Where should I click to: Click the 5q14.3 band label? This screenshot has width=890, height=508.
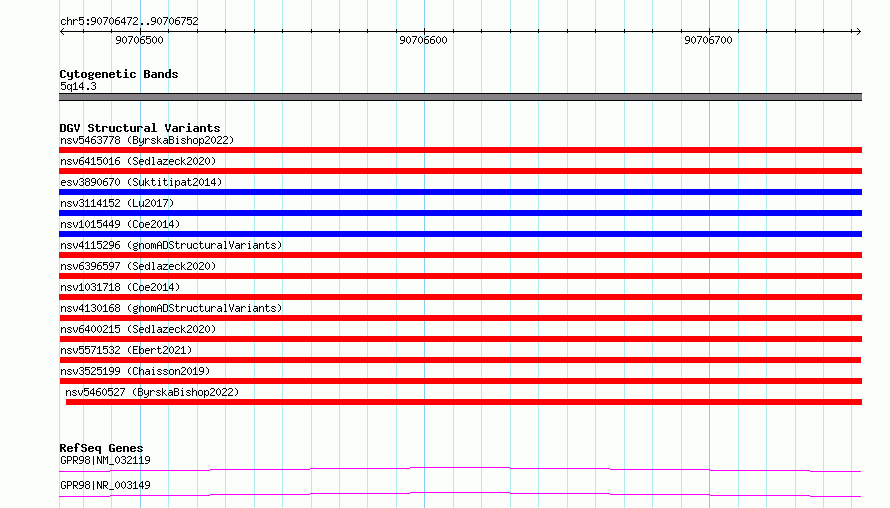coord(78,86)
